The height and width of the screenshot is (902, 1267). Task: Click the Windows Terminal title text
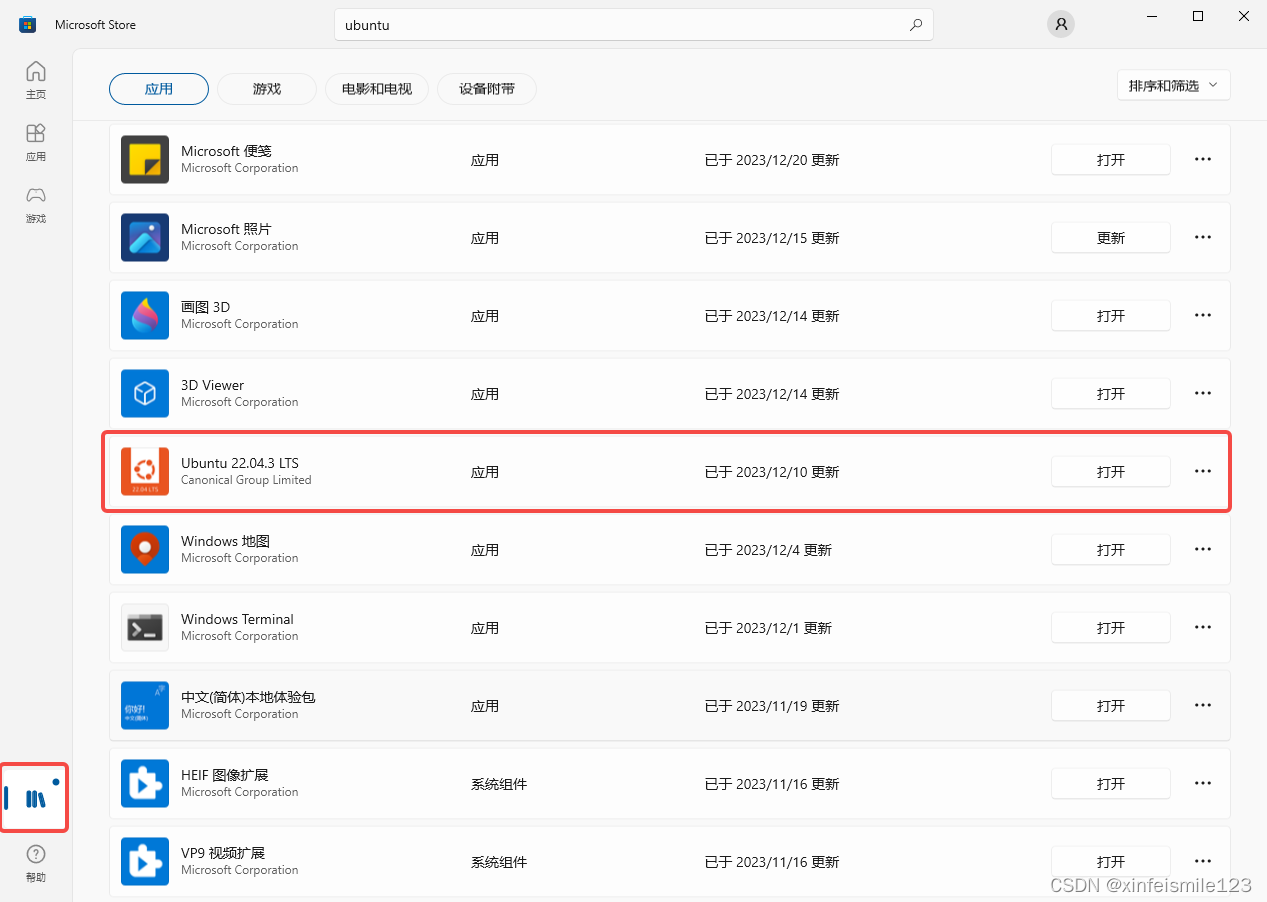pos(237,619)
